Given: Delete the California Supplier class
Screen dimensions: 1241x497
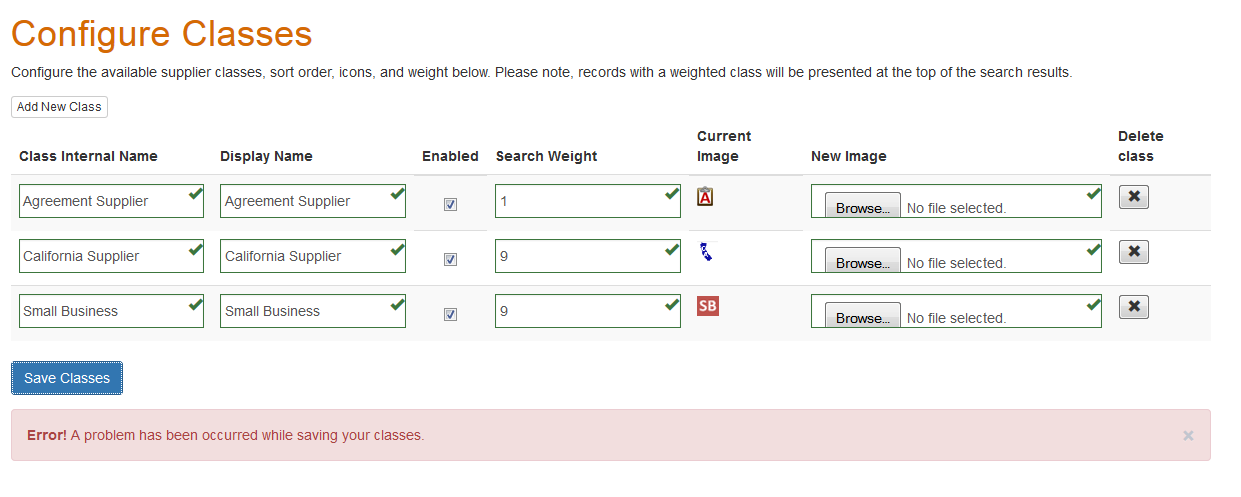Looking at the screenshot, I should 1133,252.
